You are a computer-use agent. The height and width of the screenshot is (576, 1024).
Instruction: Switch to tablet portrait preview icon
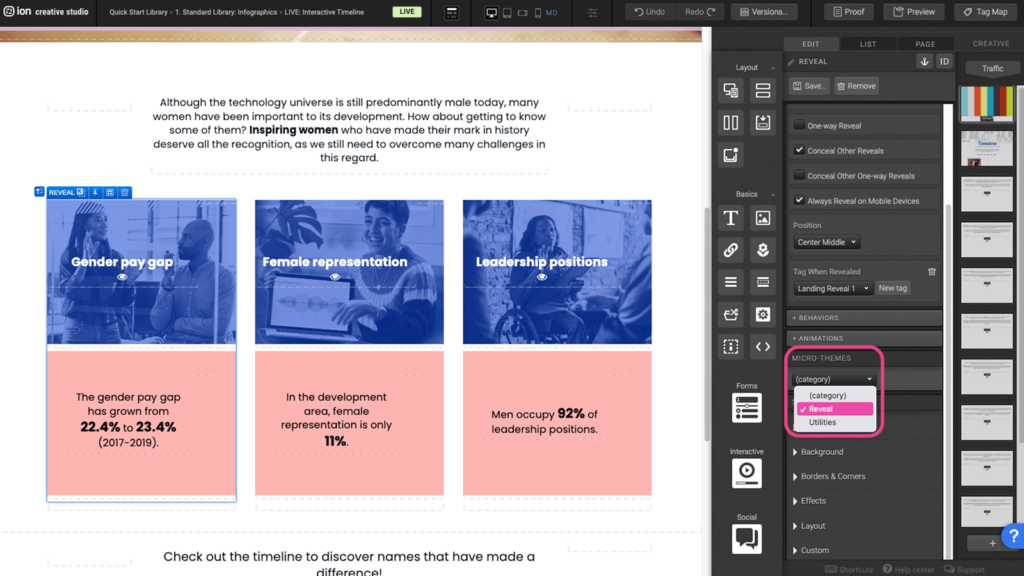pos(507,12)
